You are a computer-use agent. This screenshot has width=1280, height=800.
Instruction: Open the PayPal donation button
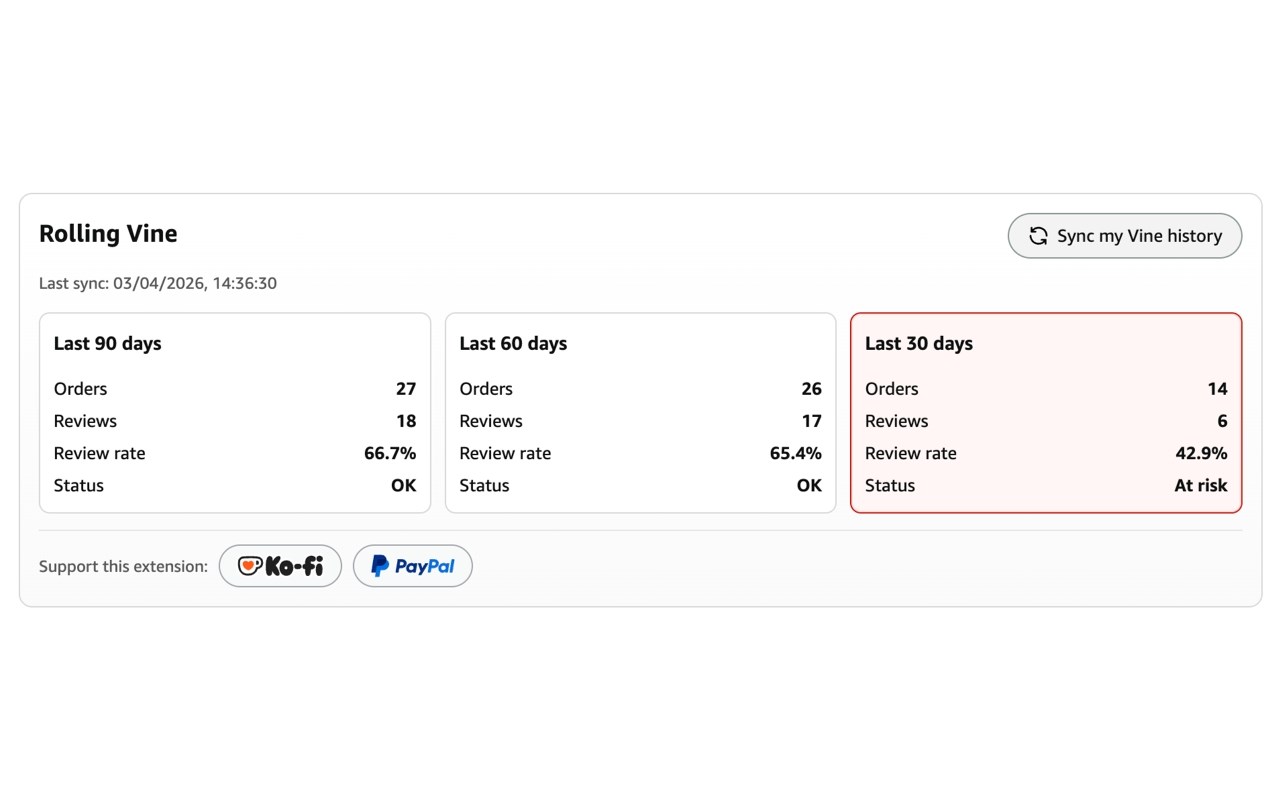413,566
